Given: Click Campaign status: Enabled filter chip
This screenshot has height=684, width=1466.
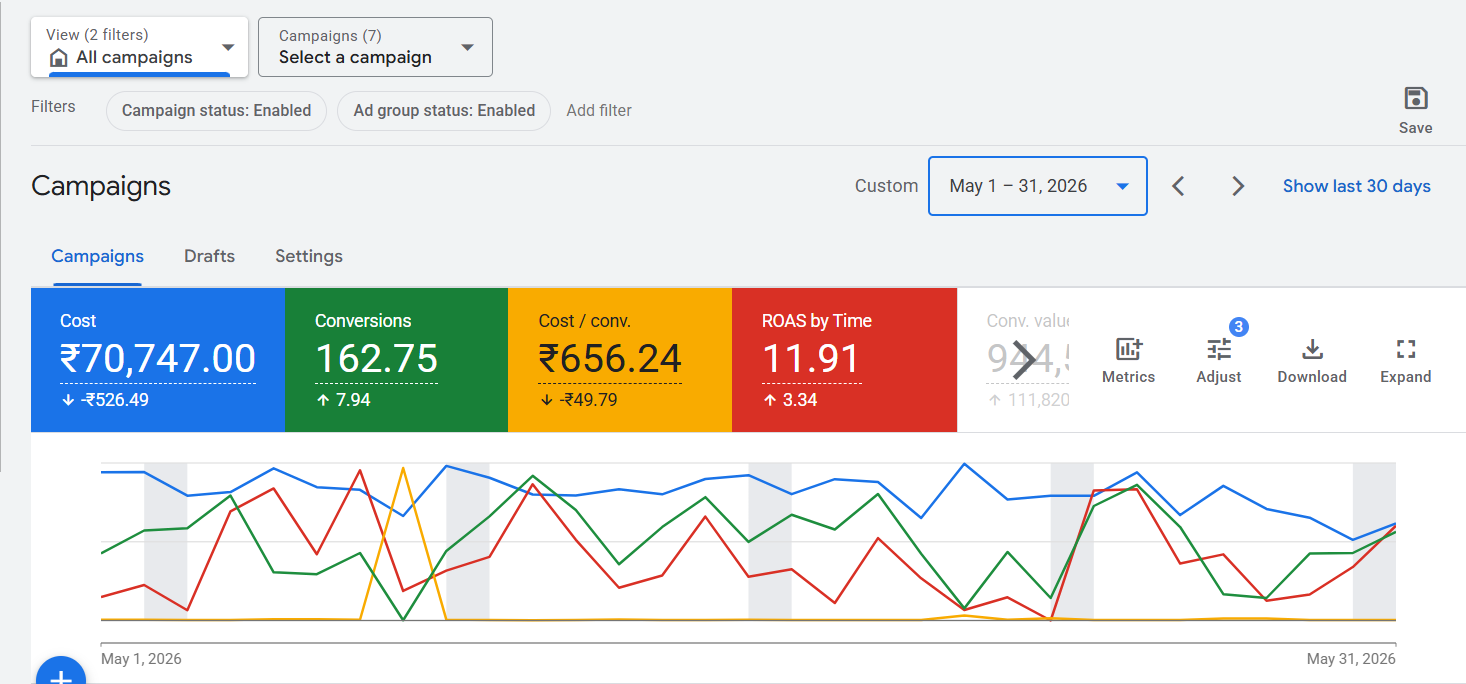Looking at the screenshot, I should [x=216, y=111].
